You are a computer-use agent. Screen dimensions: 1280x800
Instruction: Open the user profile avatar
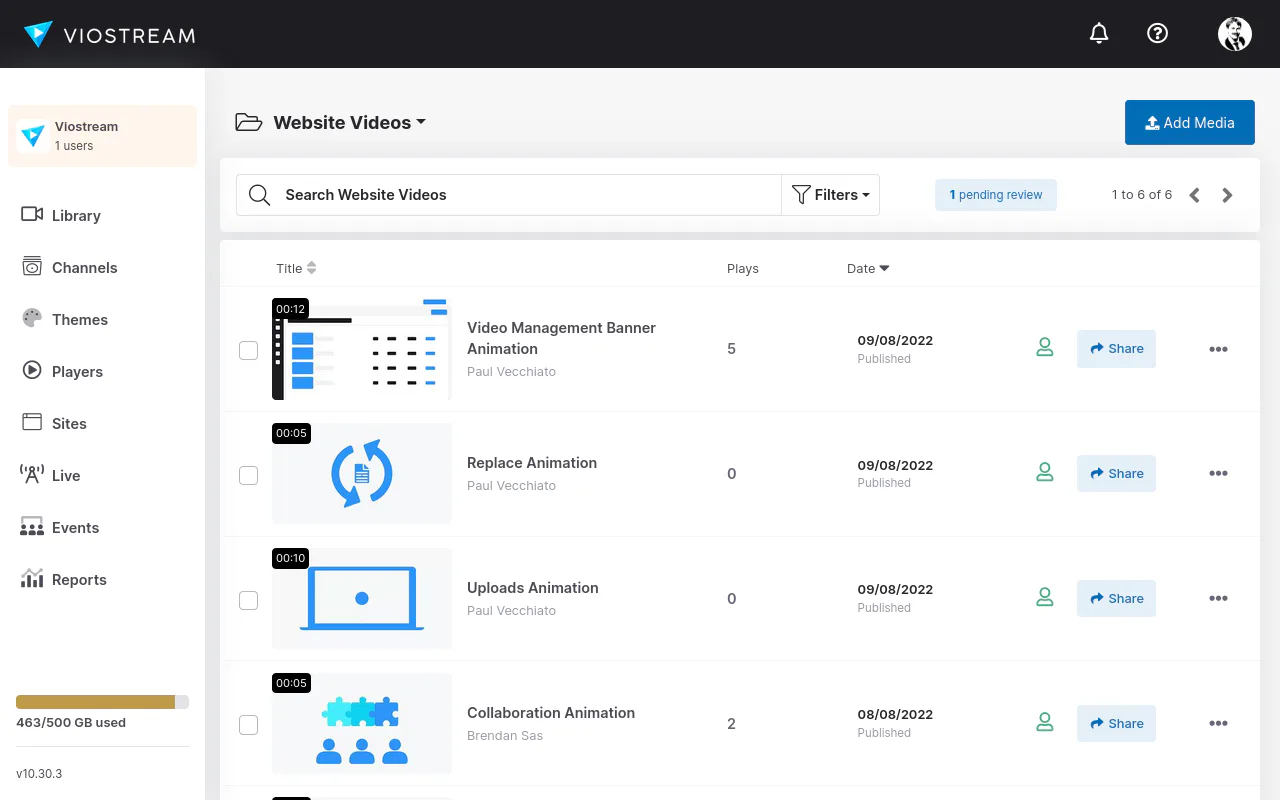1235,34
